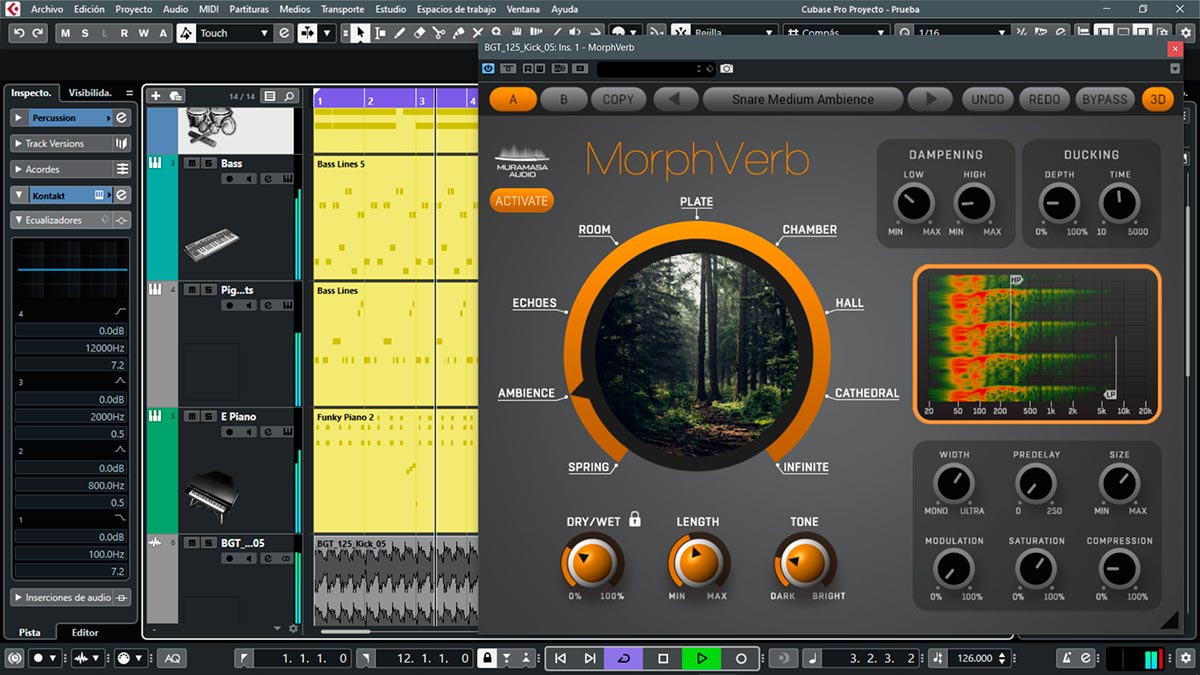Enable record on the Bass track
1200x675 pixels.
pyautogui.click(x=230, y=179)
